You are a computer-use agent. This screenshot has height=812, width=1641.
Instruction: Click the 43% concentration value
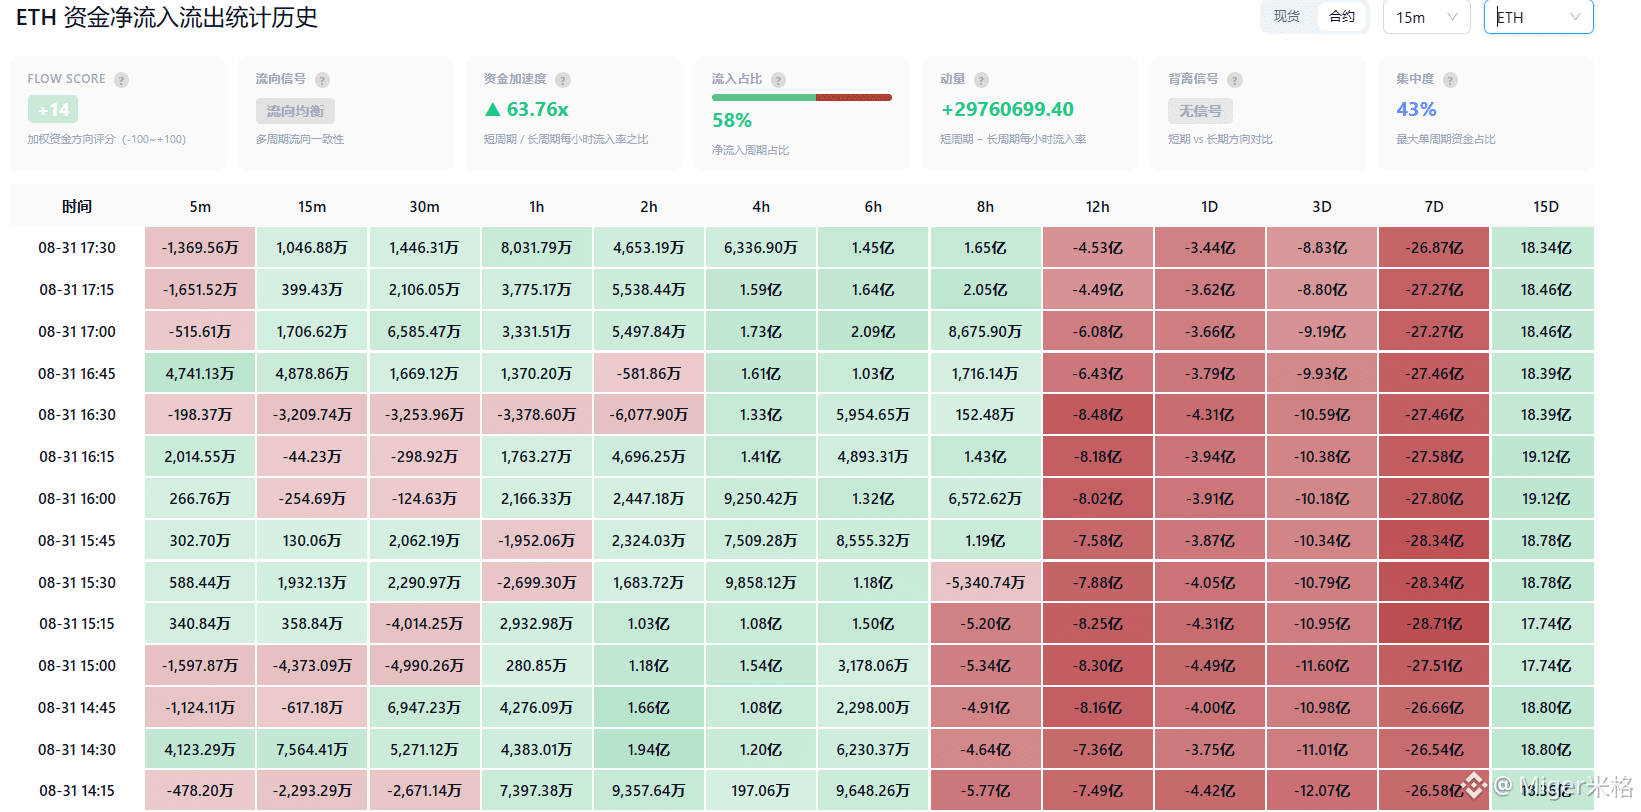click(1416, 109)
